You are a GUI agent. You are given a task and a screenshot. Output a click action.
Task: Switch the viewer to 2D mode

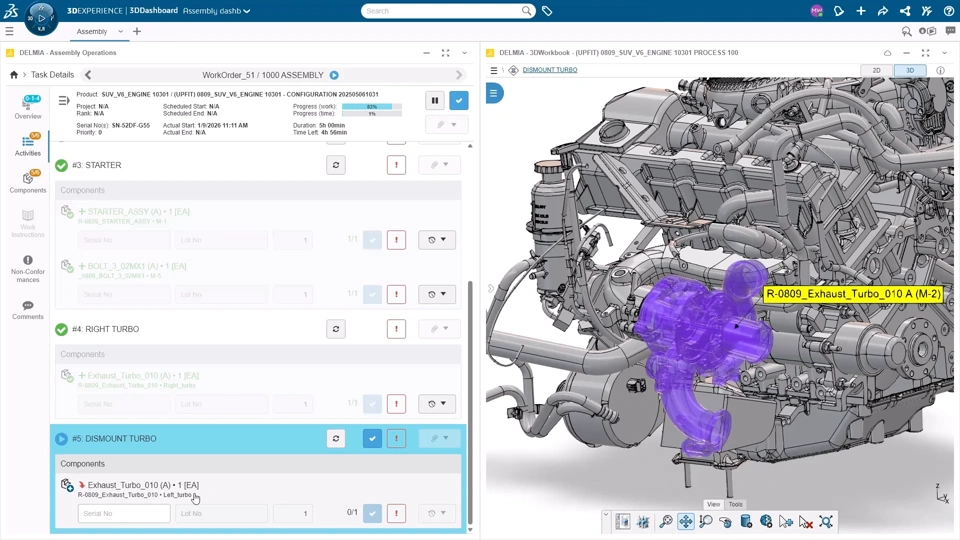click(x=876, y=70)
